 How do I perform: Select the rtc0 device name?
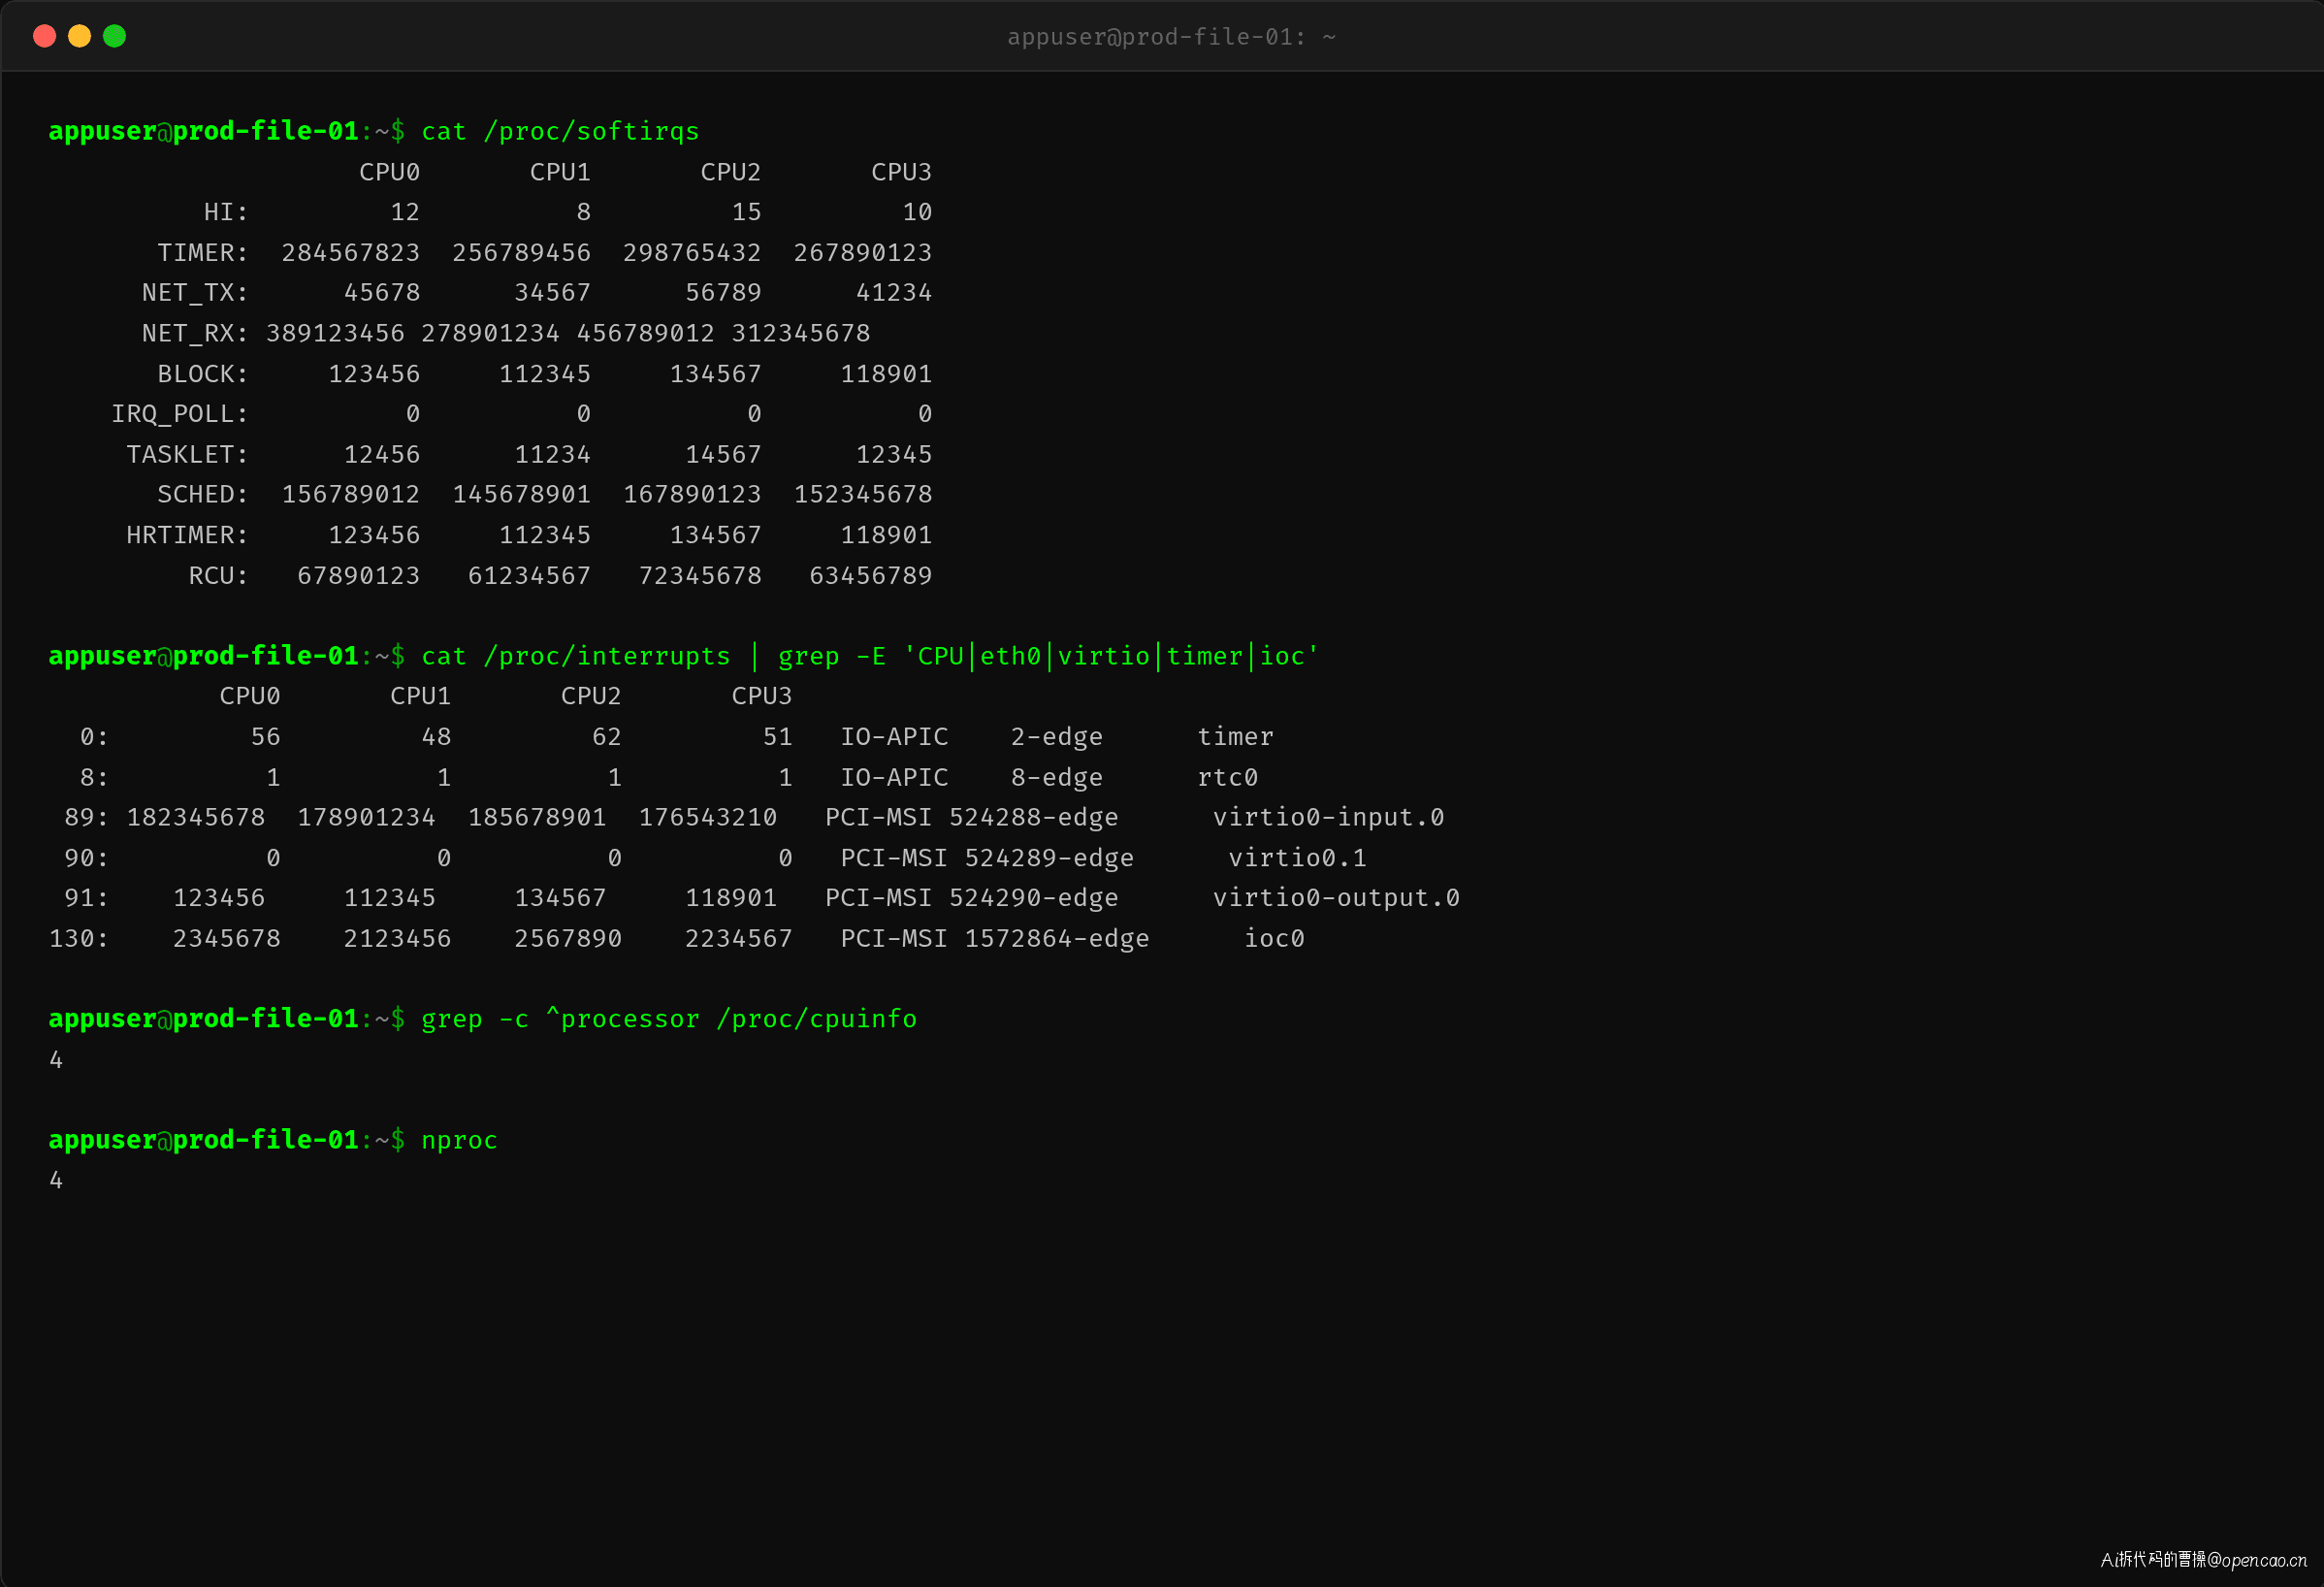pos(1228,777)
